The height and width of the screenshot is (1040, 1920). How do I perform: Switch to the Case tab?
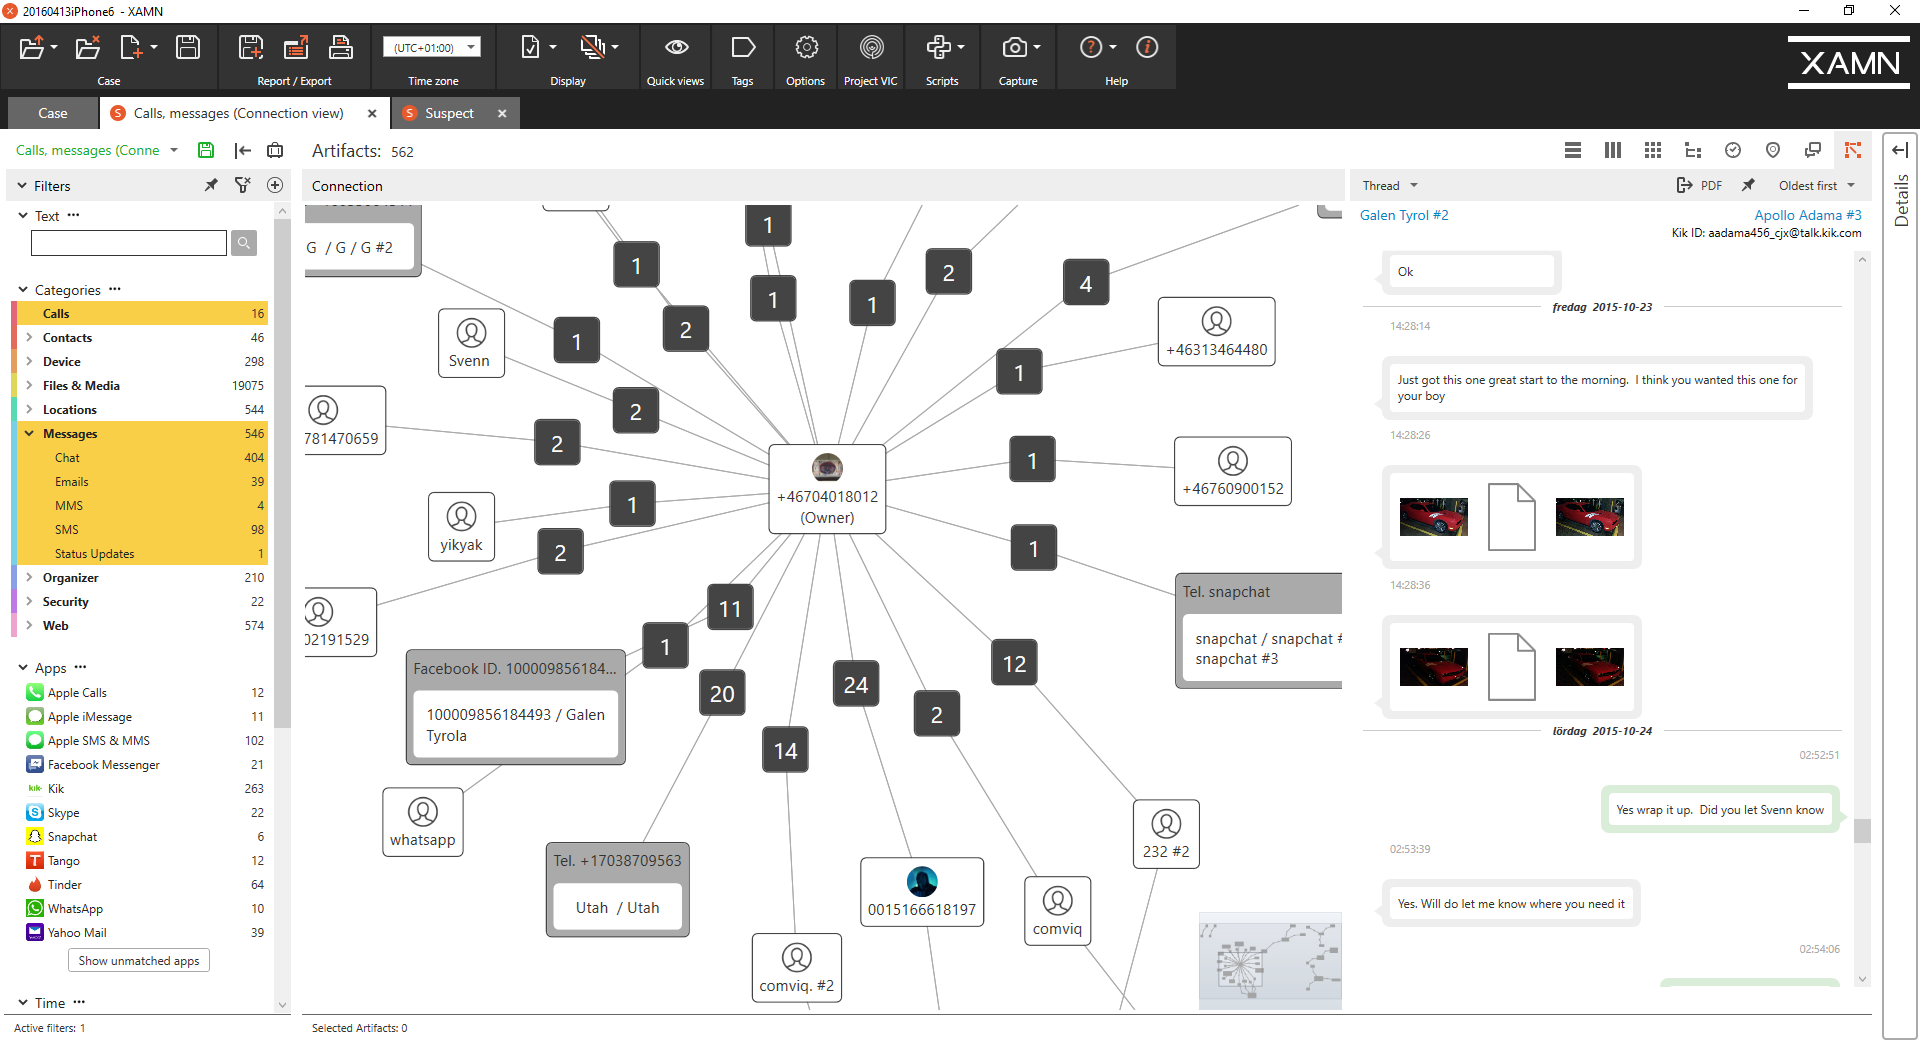click(x=52, y=114)
